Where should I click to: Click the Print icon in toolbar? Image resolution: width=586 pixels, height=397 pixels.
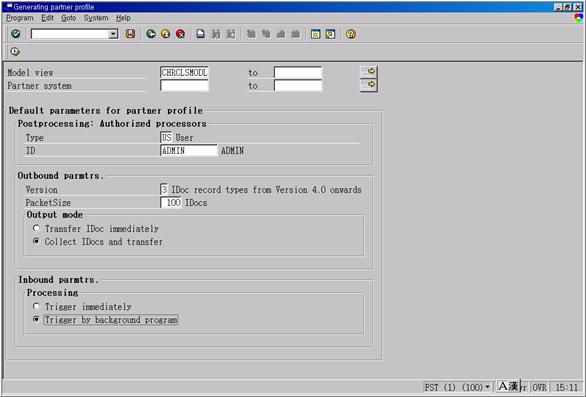[x=201, y=34]
